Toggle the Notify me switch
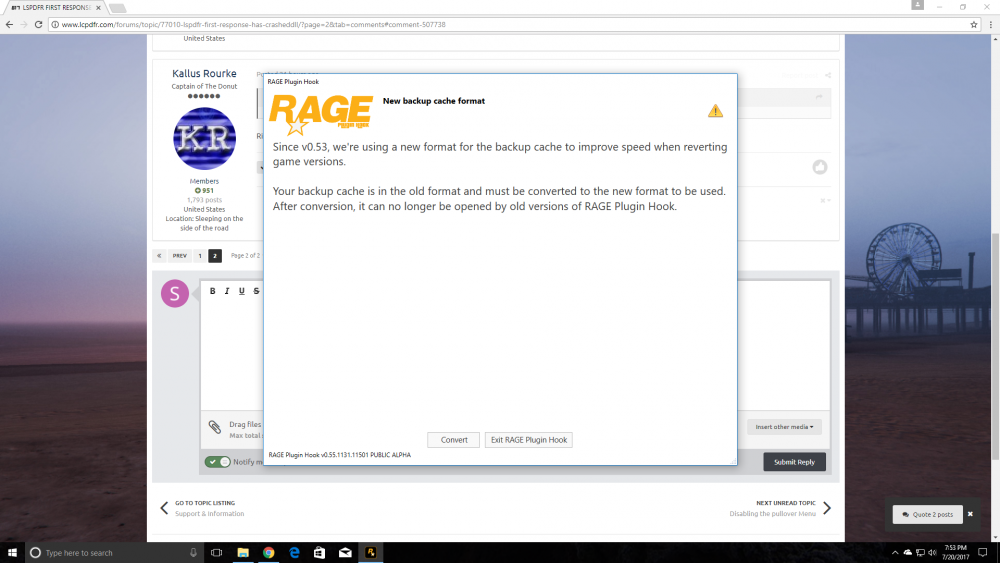The height and width of the screenshot is (563, 1000). (x=217, y=462)
